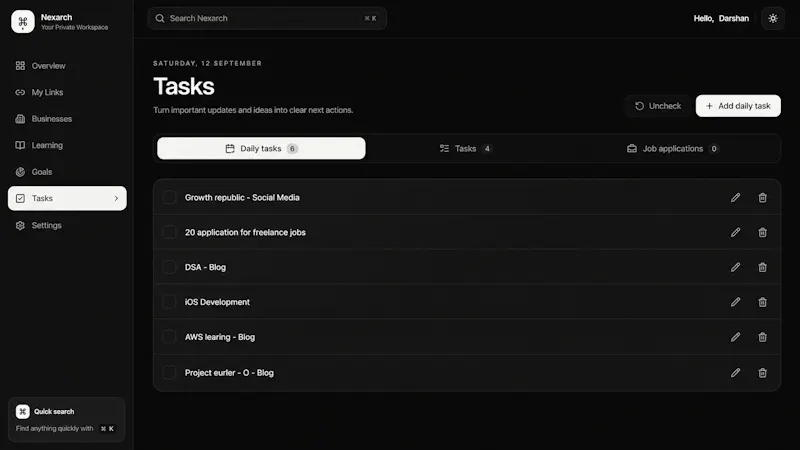This screenshot has height=450, width=800.
Task: Edit the AWS learing - Blog task
Action: click(735, 337)
